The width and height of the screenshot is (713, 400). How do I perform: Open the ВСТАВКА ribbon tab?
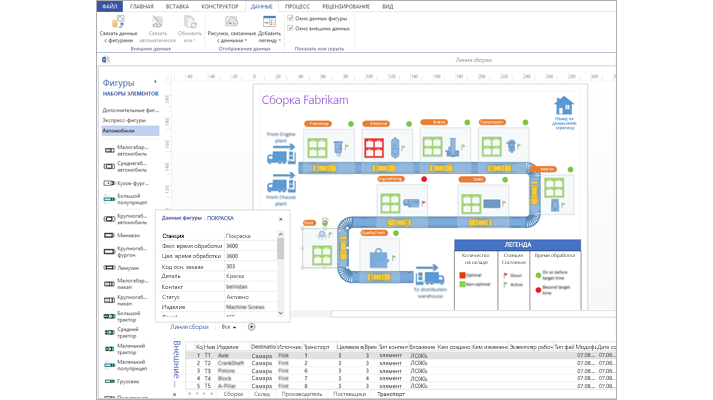177,6
